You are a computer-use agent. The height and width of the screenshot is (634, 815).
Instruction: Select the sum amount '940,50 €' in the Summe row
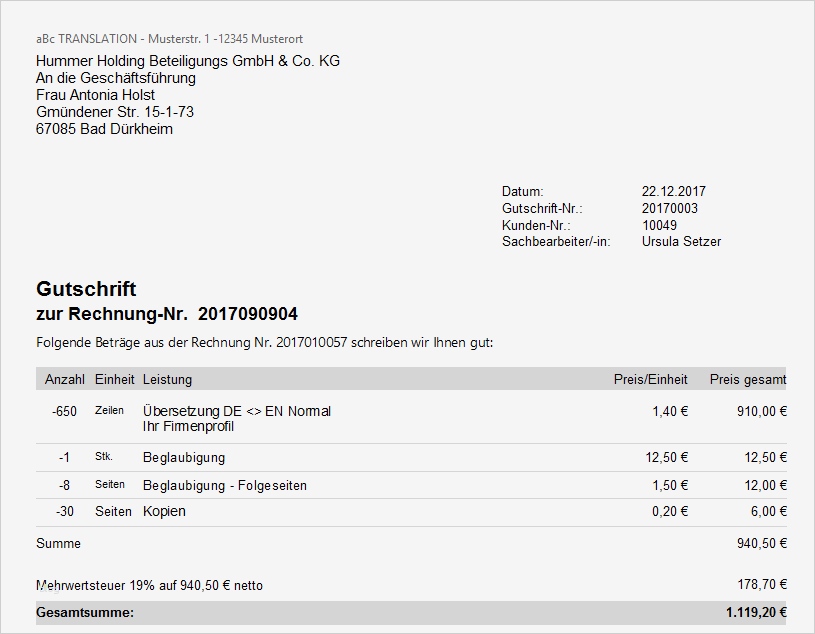(x=761, y=544)
